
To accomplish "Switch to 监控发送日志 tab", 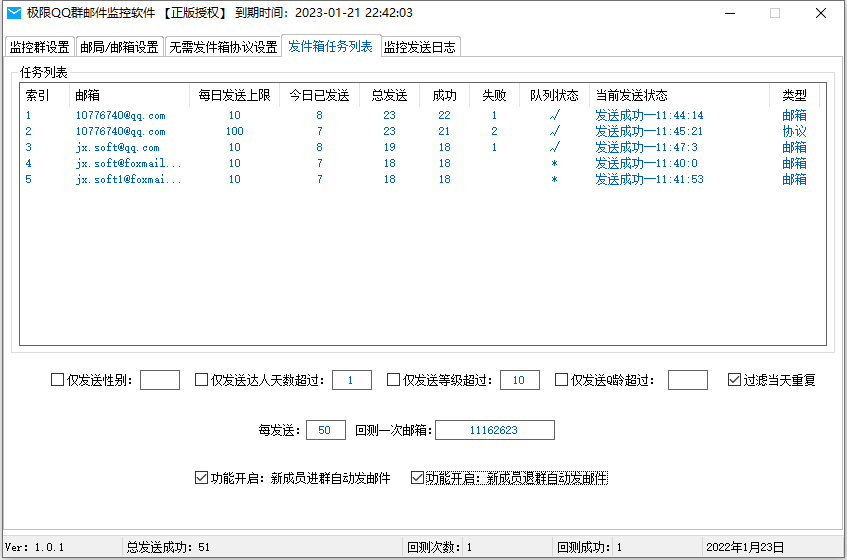I will pyautogui.click(x=420, y=47).
